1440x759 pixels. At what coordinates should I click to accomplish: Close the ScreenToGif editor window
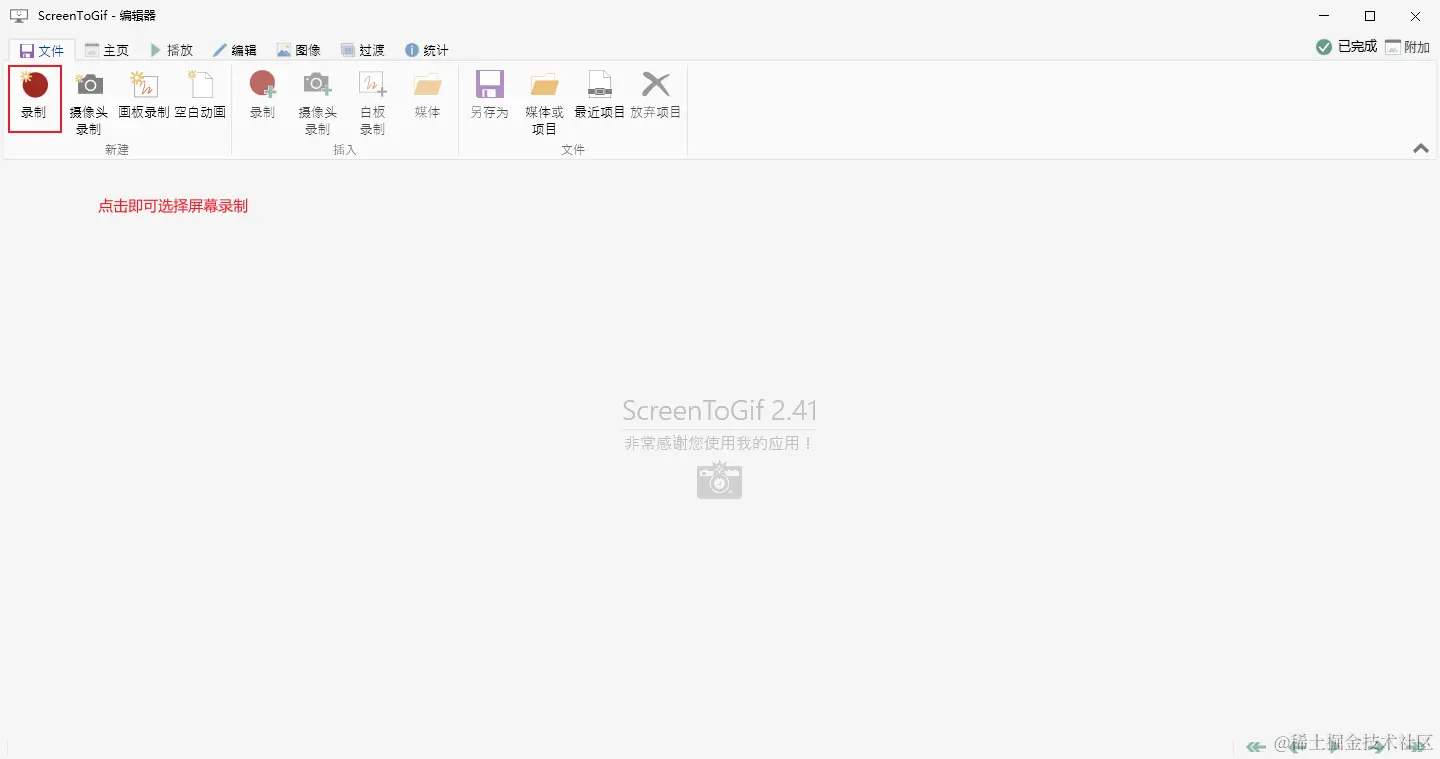(x=1416, y=16)
